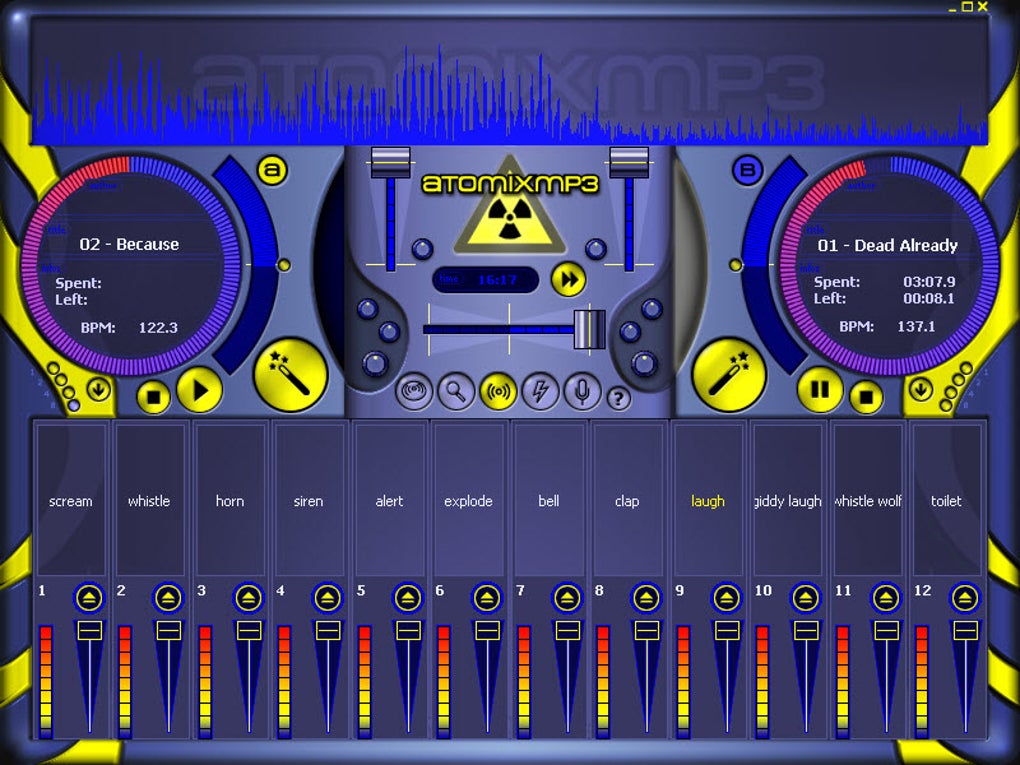Trigger the bell sample pad

(548, 500)
